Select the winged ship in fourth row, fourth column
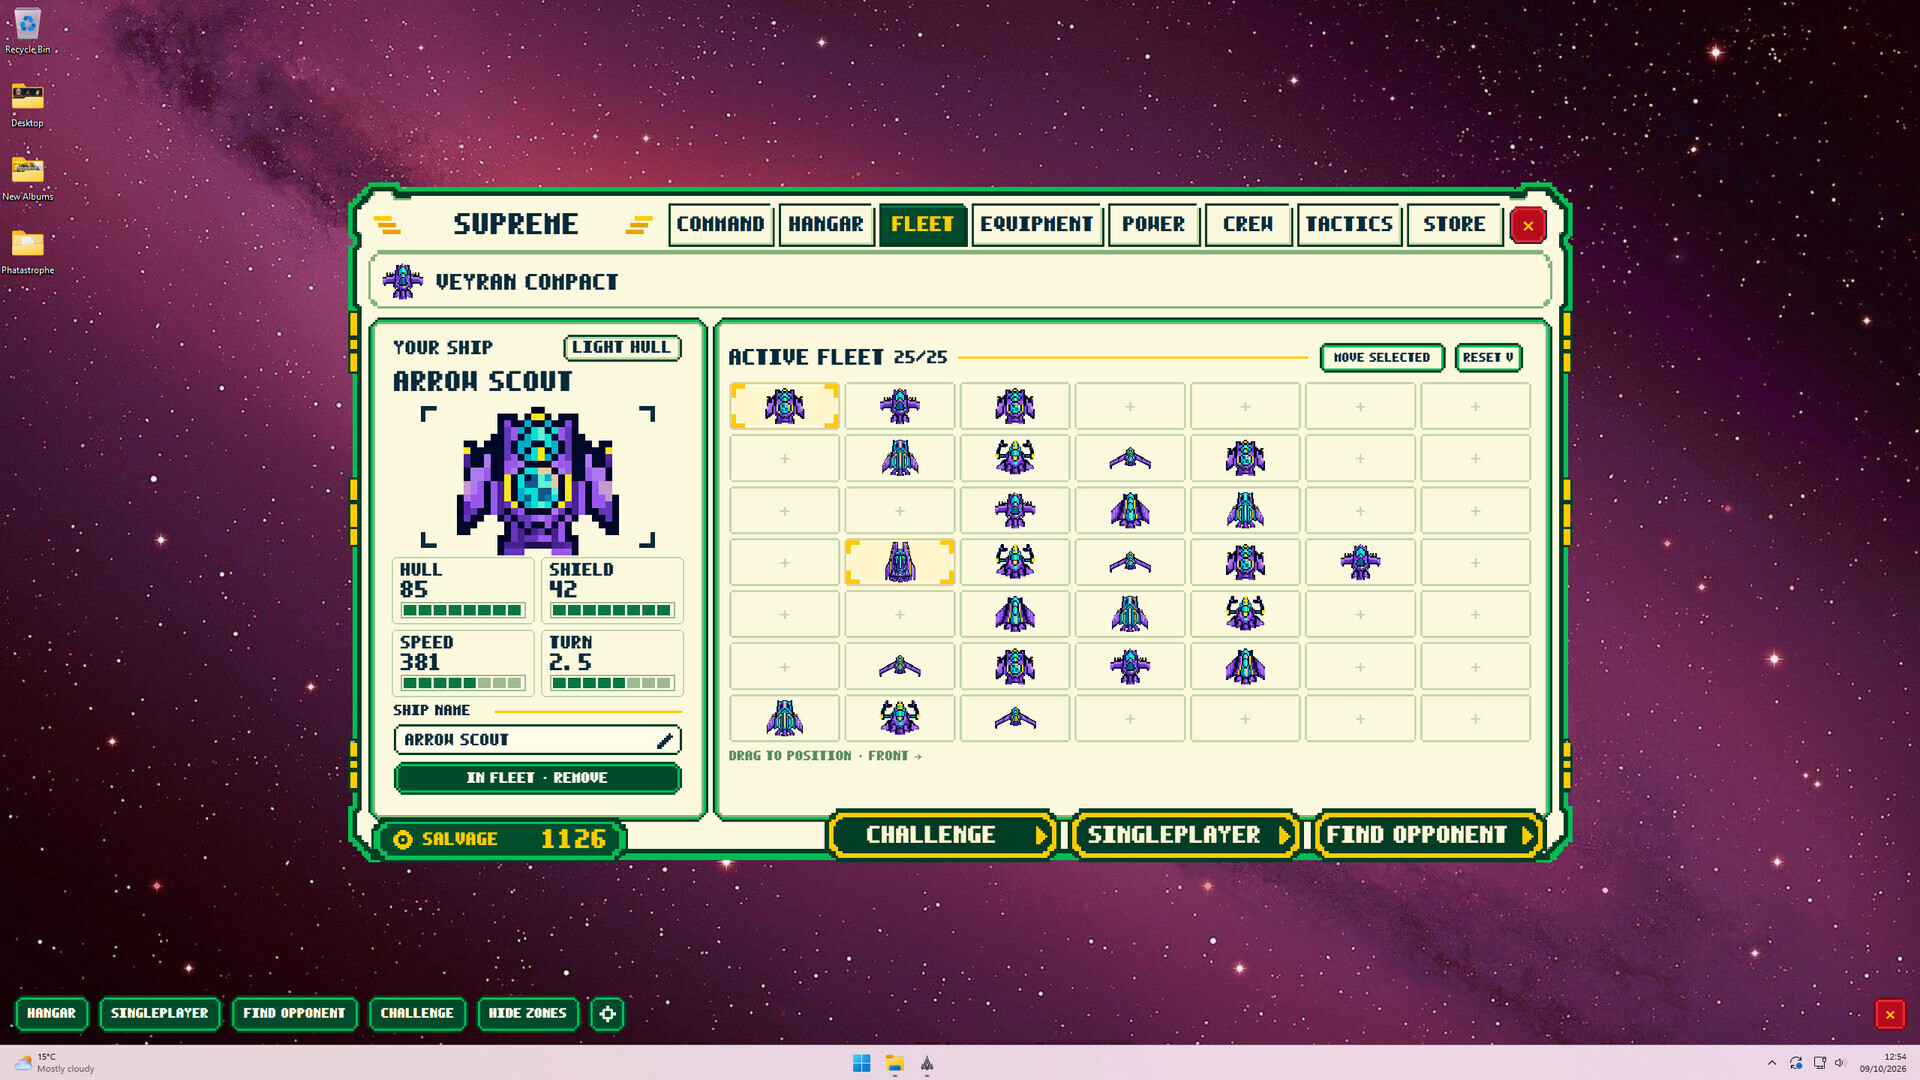 pyautogui.click(x=1129, y=562)
